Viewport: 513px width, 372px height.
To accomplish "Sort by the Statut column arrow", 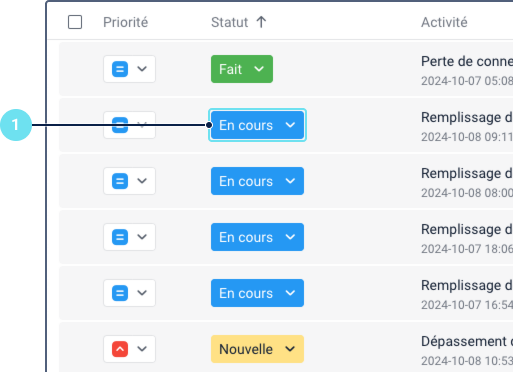I will click(x=261, y=22).
